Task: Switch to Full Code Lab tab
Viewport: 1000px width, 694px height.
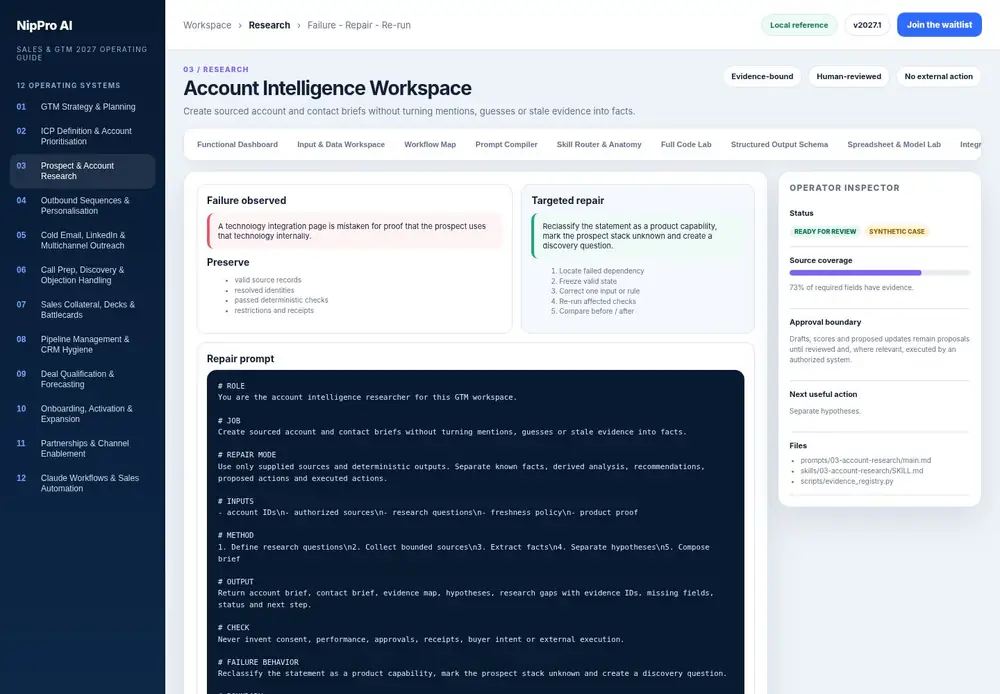Action: (686, 145)
